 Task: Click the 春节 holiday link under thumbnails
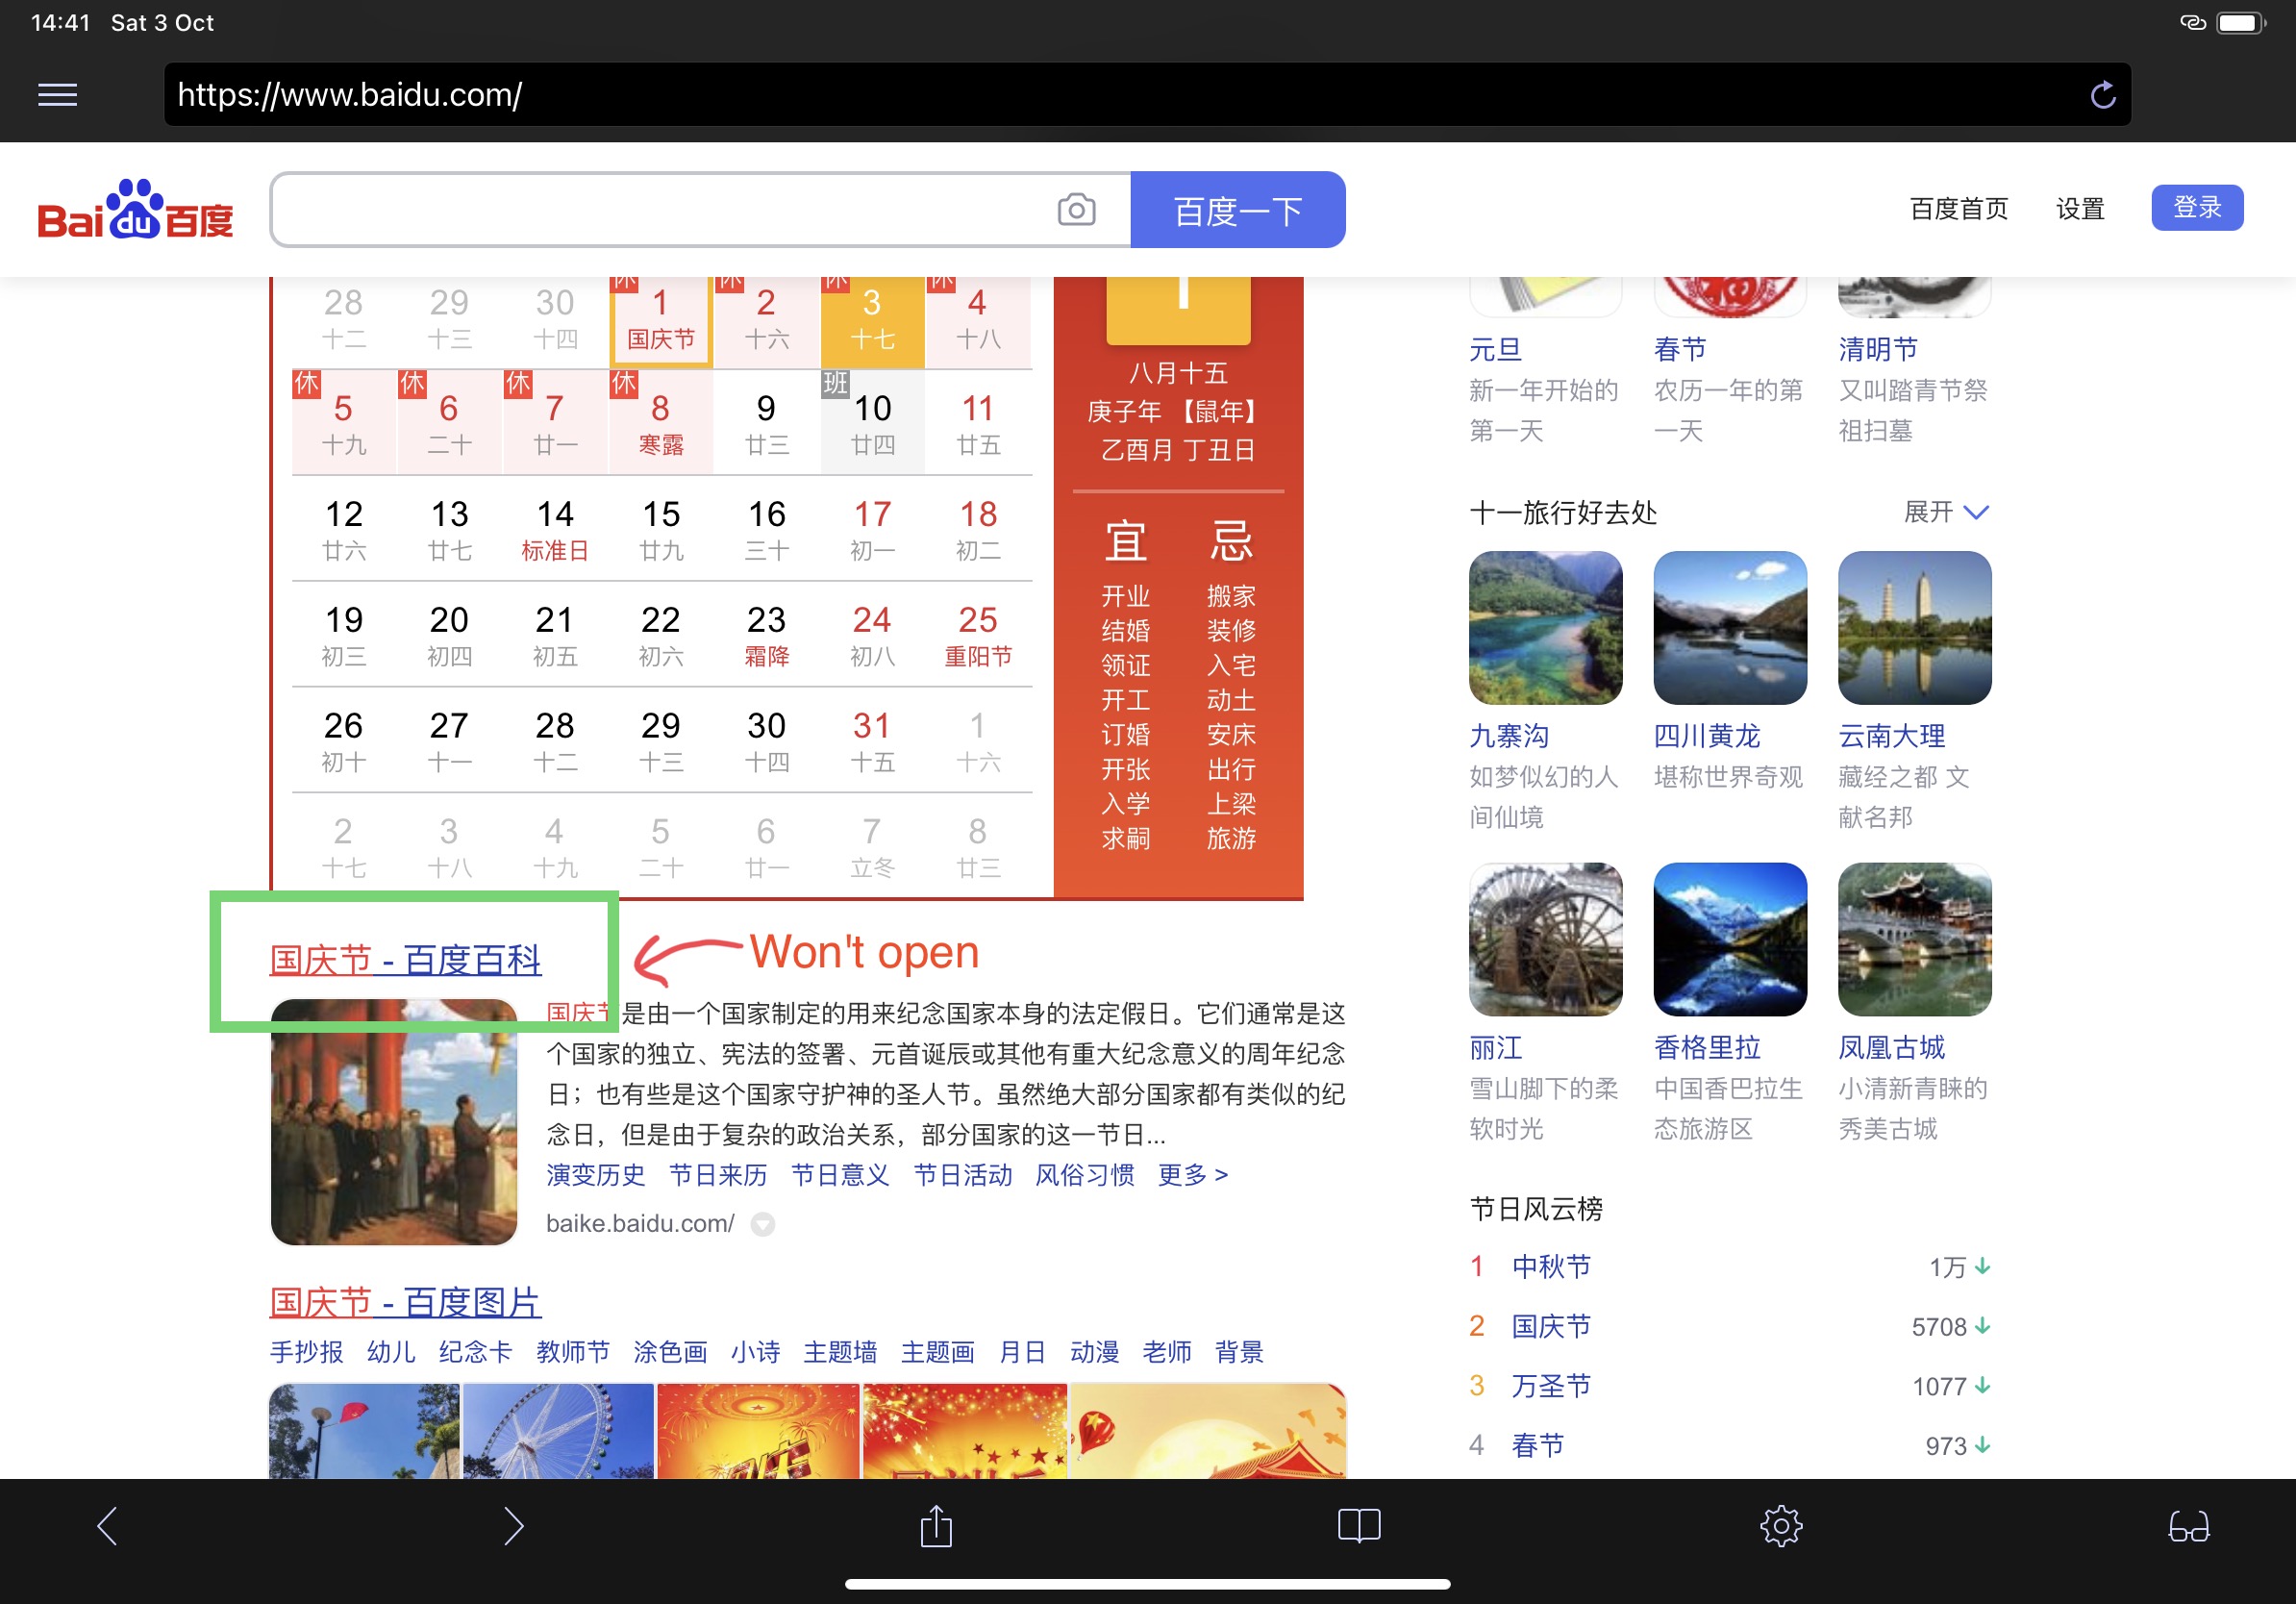(1680, 349)
